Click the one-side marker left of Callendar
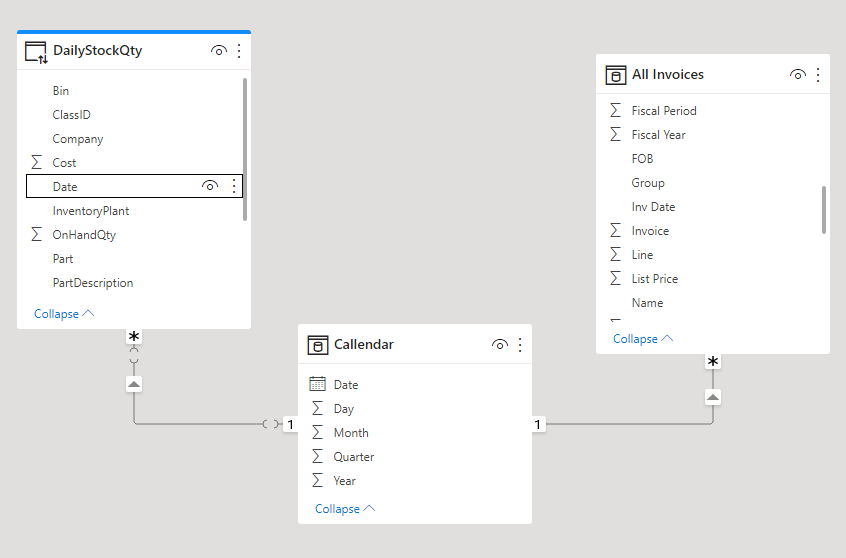The height and width of the screenshot is (558, 846). tap(290, 425)
